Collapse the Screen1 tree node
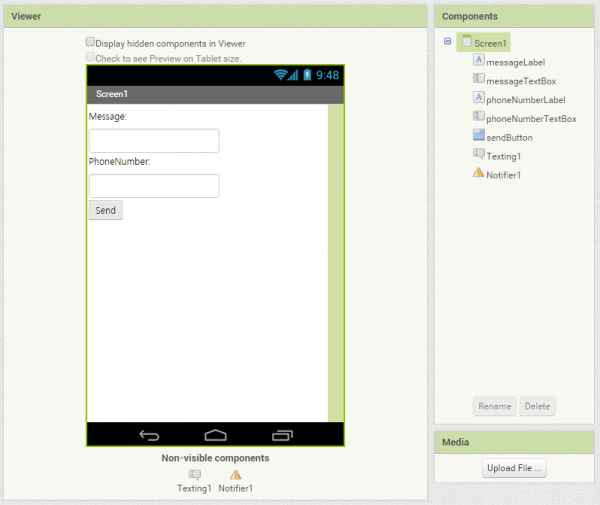The image size is (600, 505). 447,41
